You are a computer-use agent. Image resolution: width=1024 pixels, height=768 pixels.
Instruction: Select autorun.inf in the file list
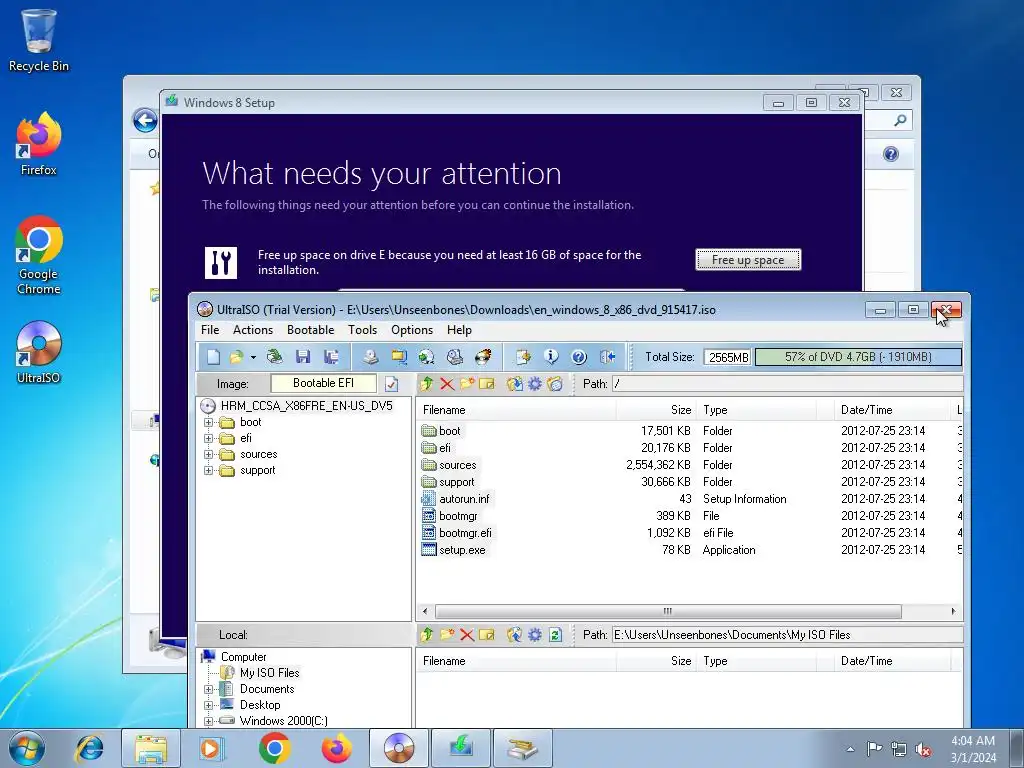click(464, 499)
